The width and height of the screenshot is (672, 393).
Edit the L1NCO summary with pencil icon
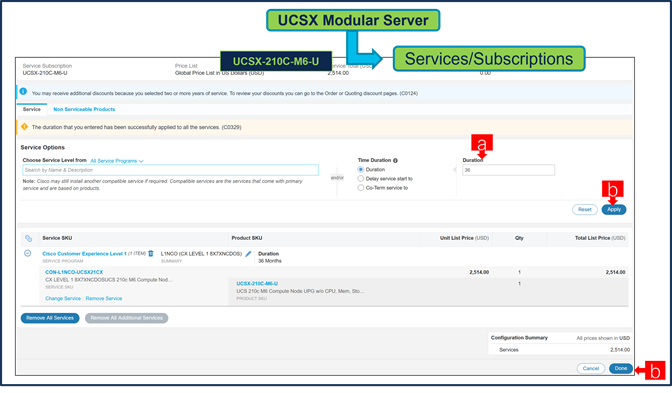pyautogui.click(x=248, y=254)
